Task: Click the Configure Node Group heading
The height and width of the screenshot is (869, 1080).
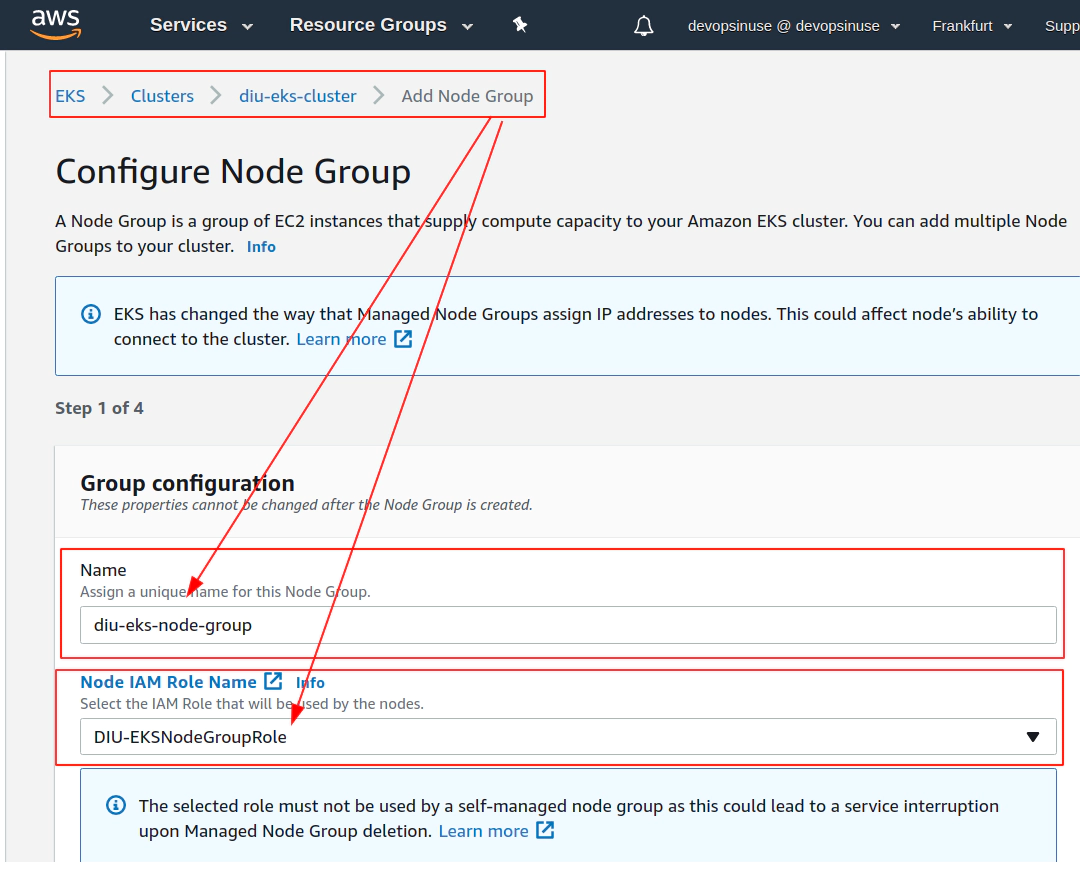Action: 233,171
